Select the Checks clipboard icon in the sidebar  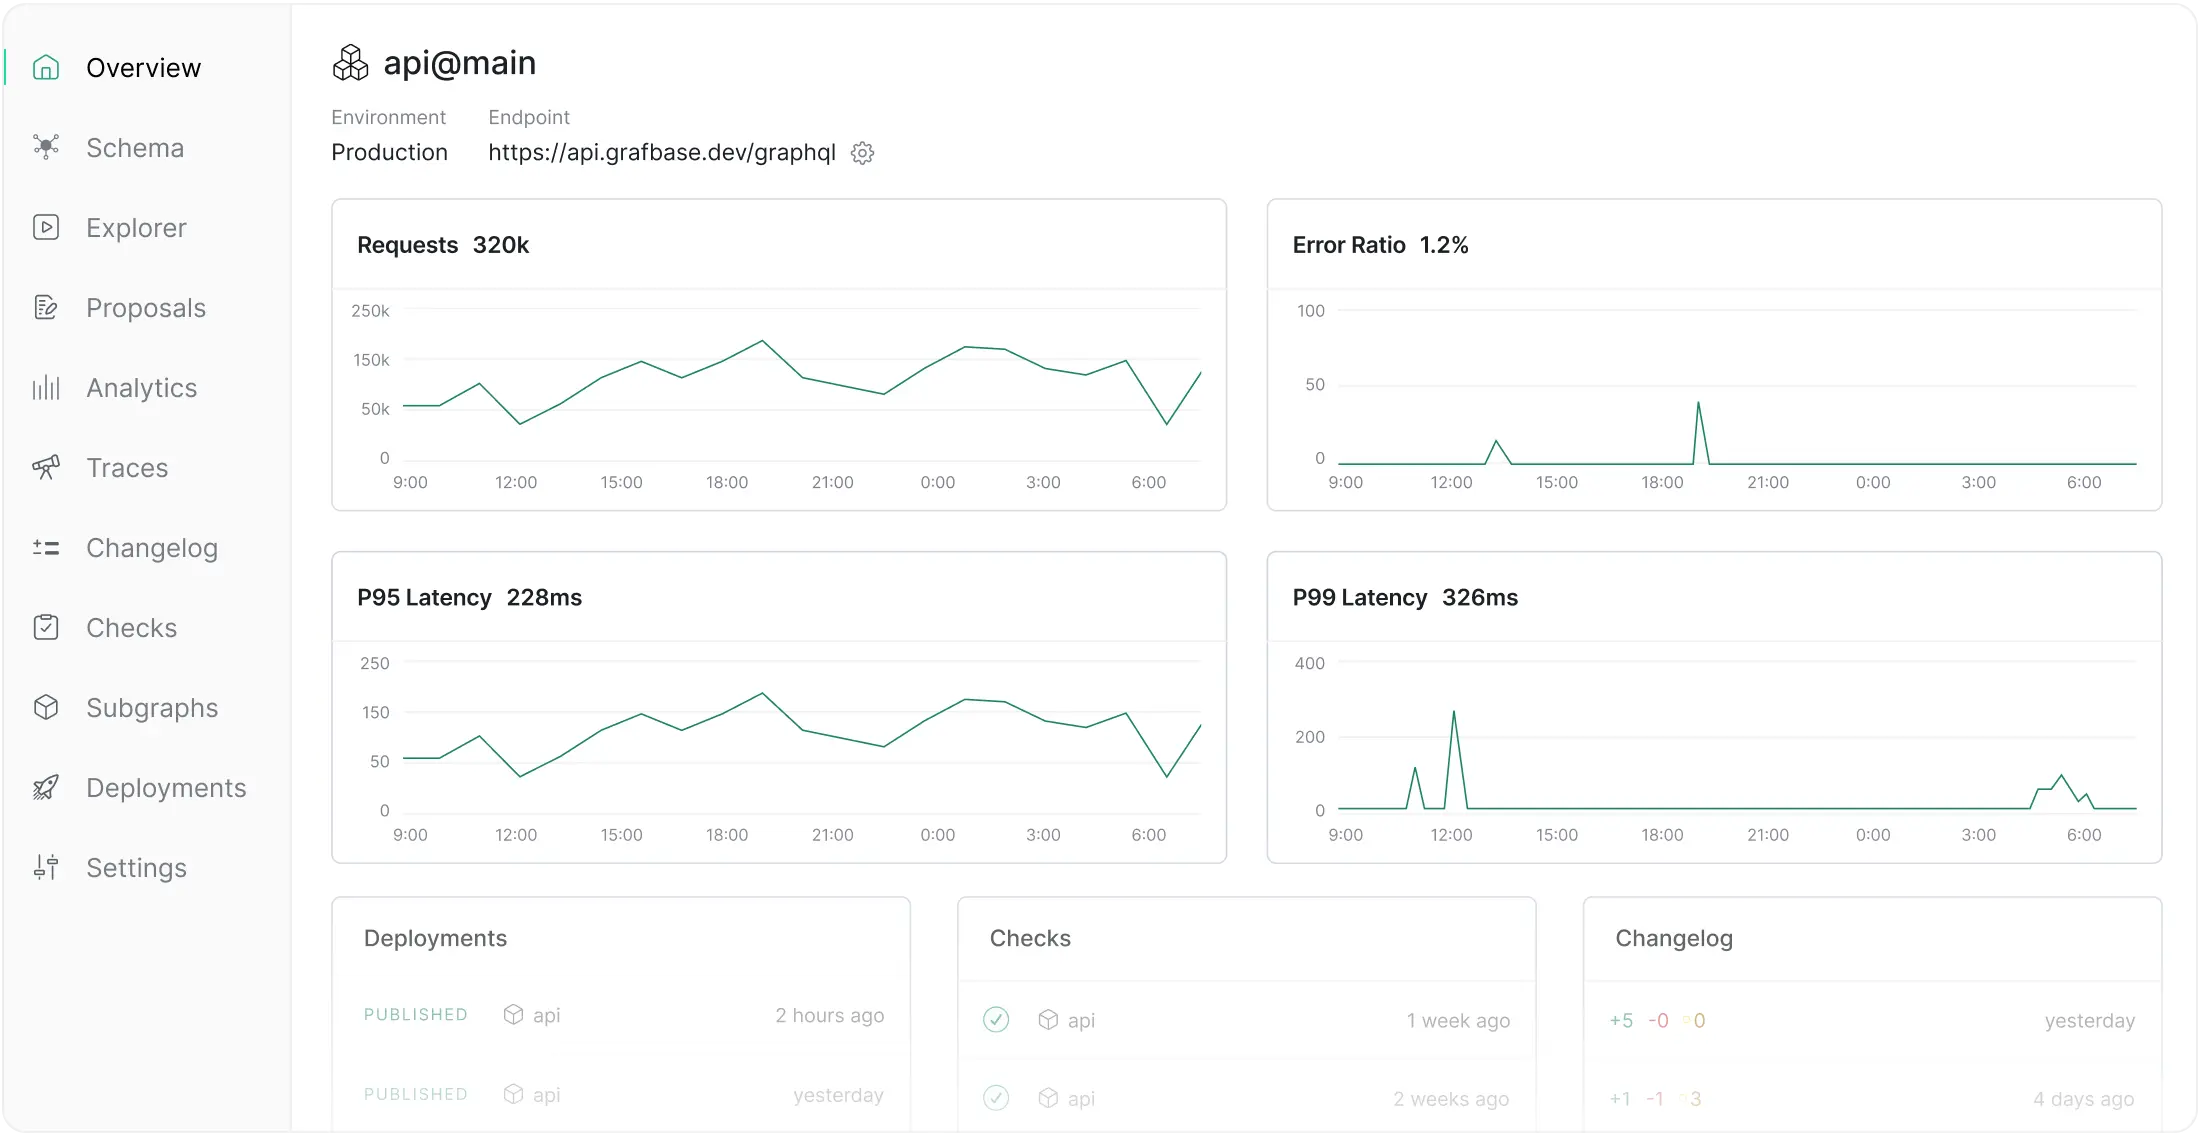tap(46, 627)
